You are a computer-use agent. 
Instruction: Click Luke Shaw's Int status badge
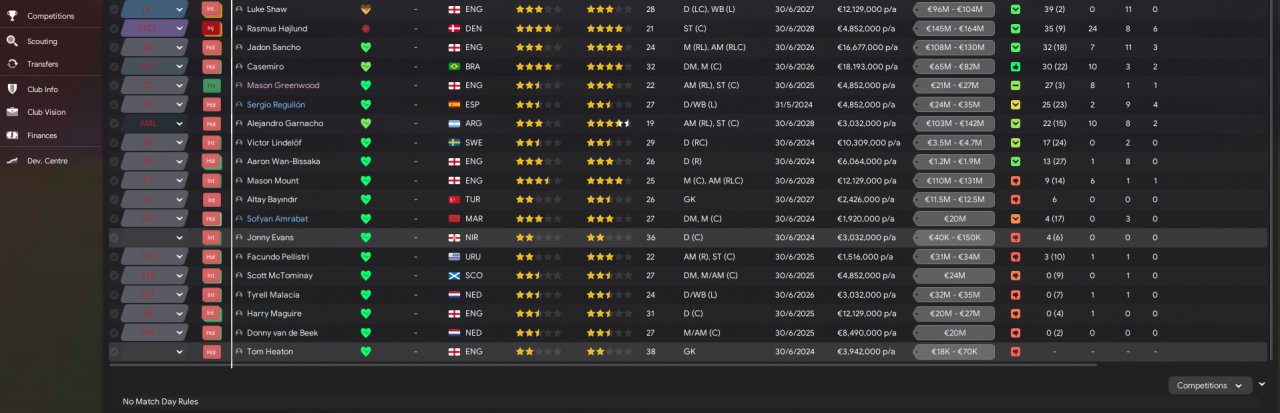pyautogui.click(x=211, y=9)
